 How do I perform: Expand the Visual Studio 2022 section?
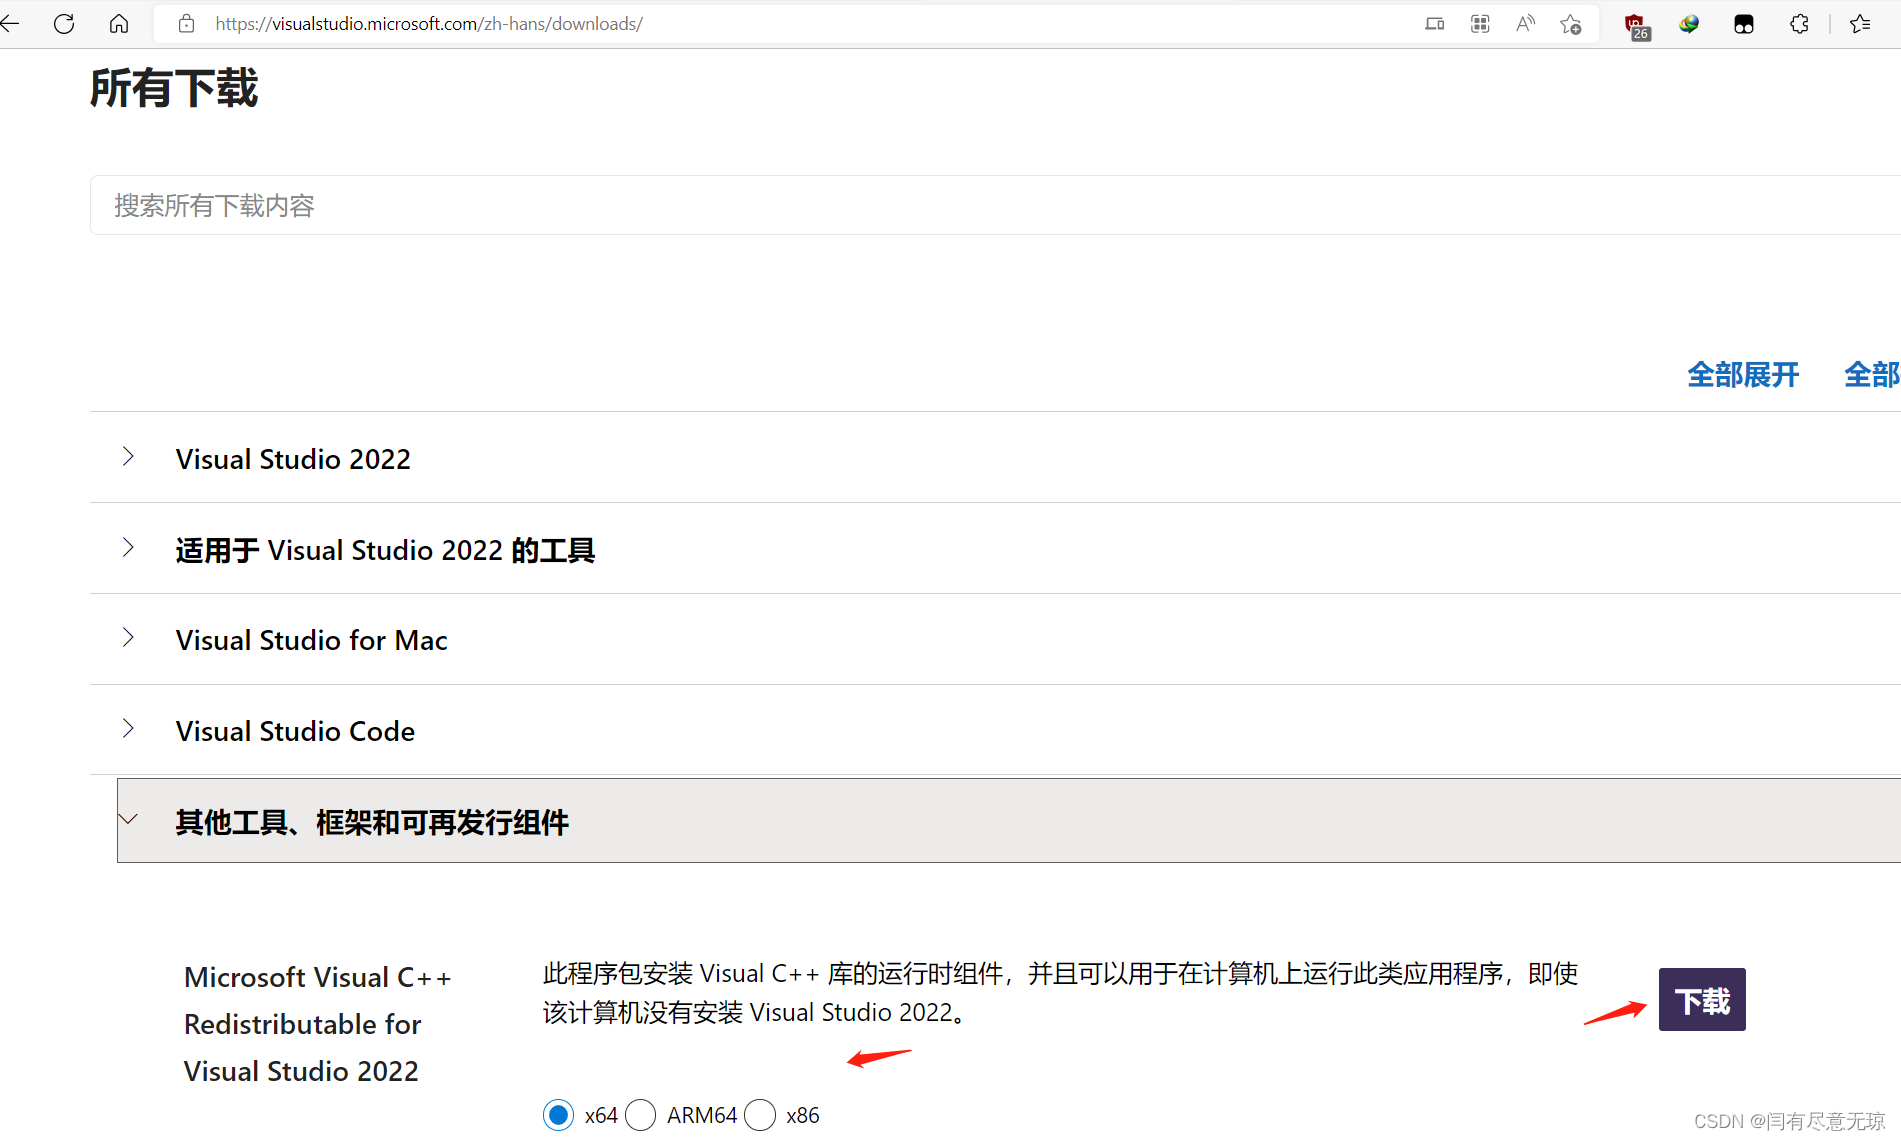995,458
